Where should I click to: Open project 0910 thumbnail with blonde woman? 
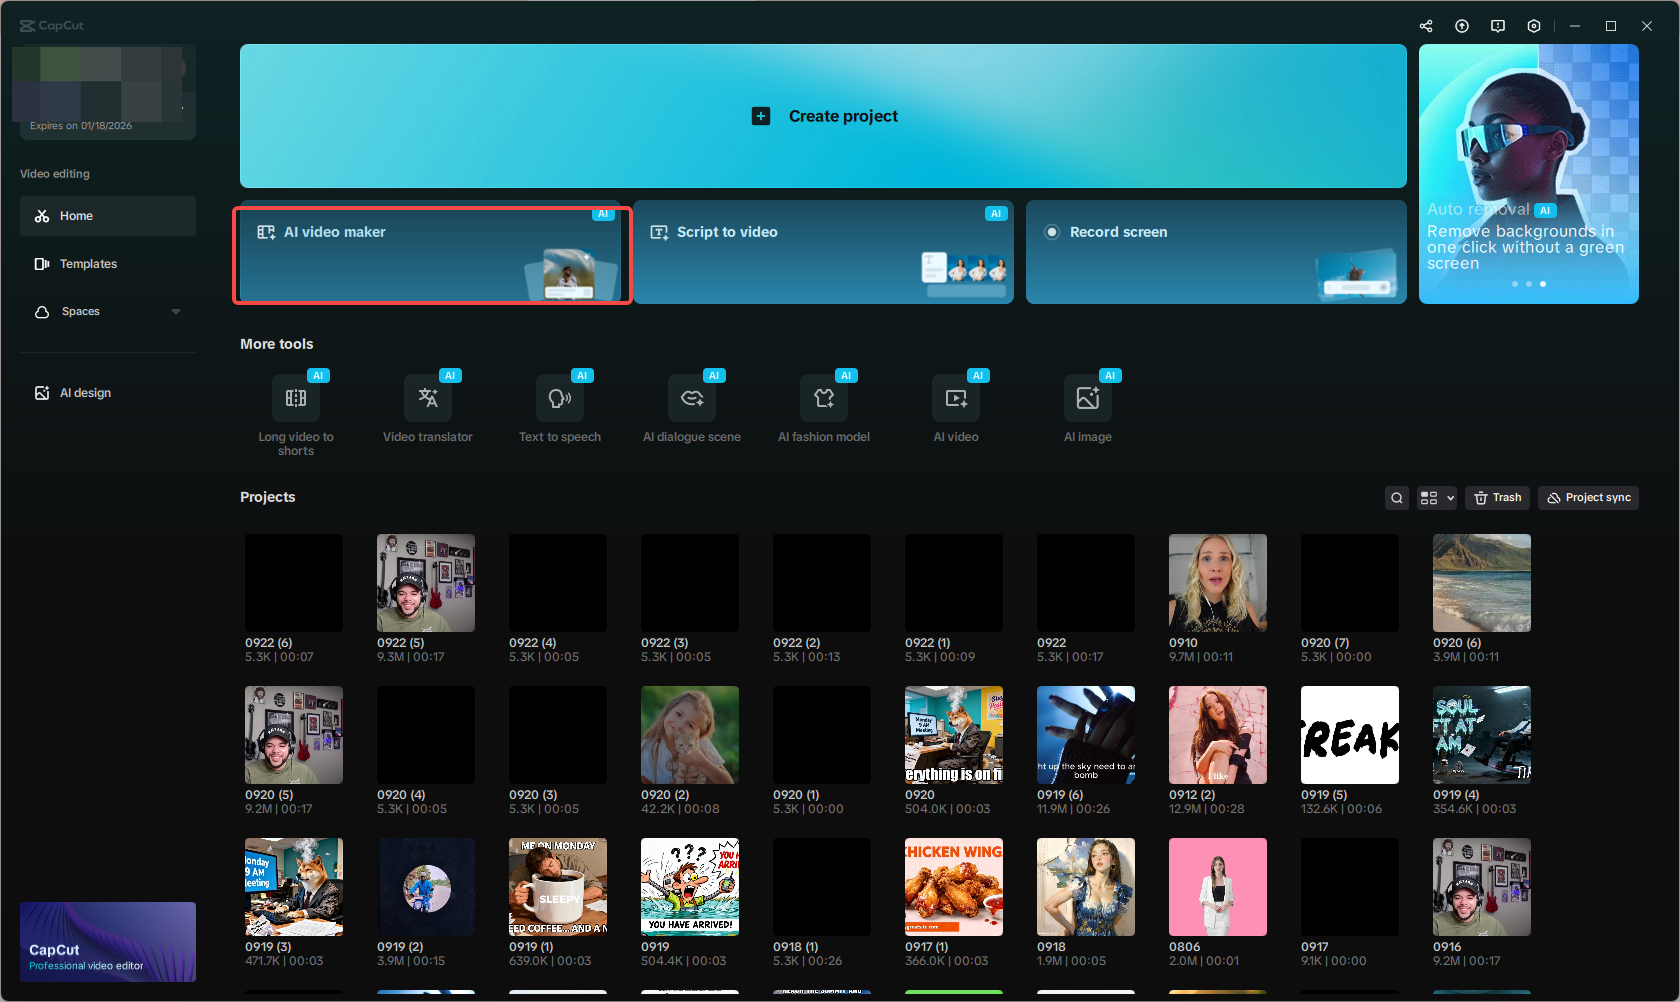(x=1218, y=583)
